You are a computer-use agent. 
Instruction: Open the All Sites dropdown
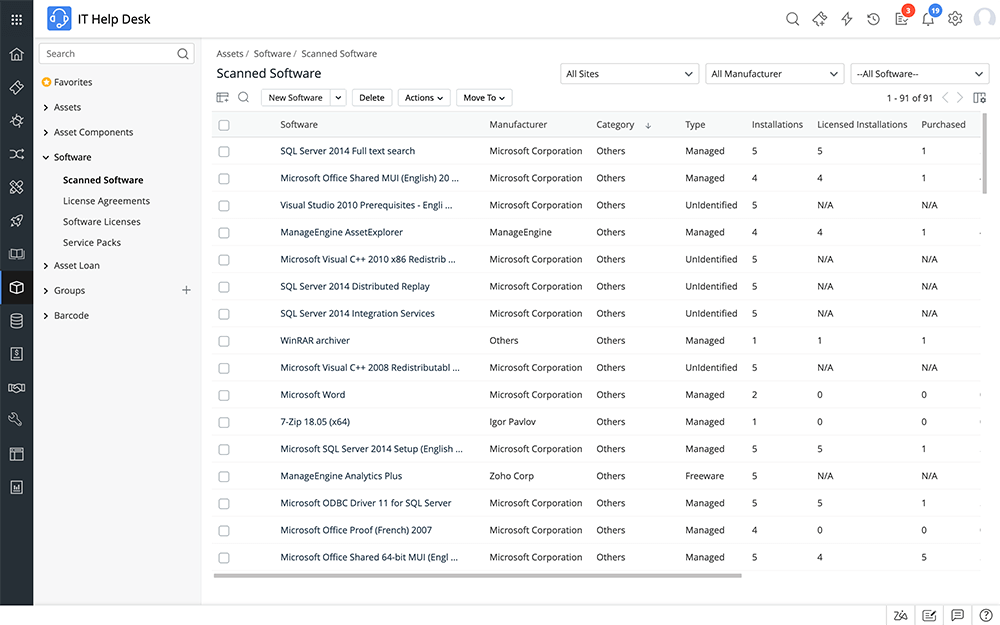click(628, 73)
